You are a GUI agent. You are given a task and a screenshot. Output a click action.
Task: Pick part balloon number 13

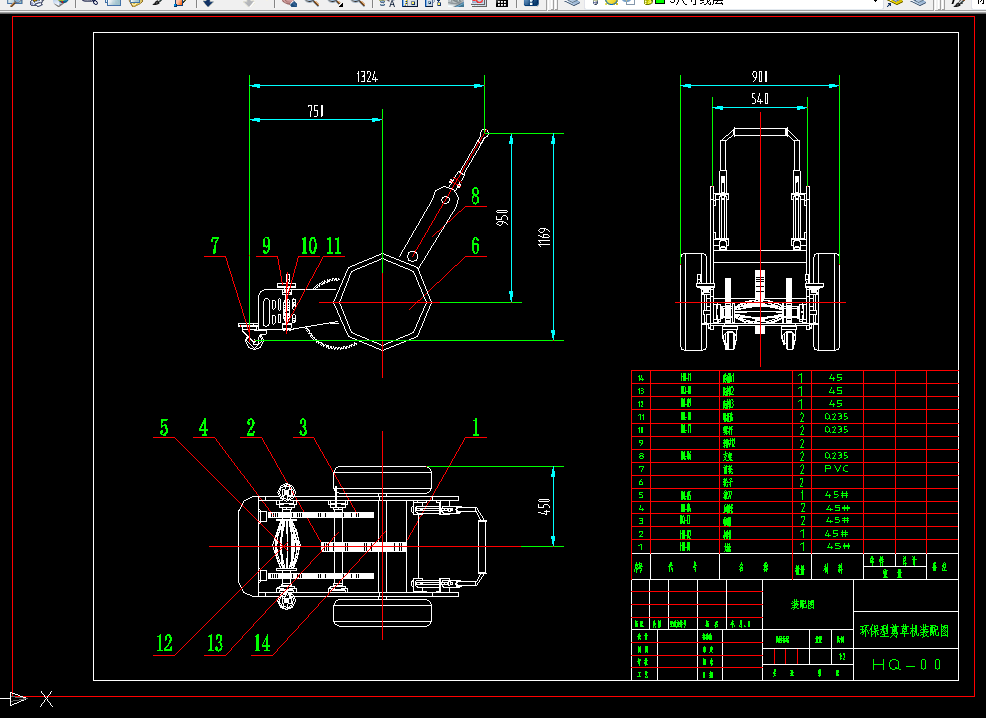click(x=215, y=643)
